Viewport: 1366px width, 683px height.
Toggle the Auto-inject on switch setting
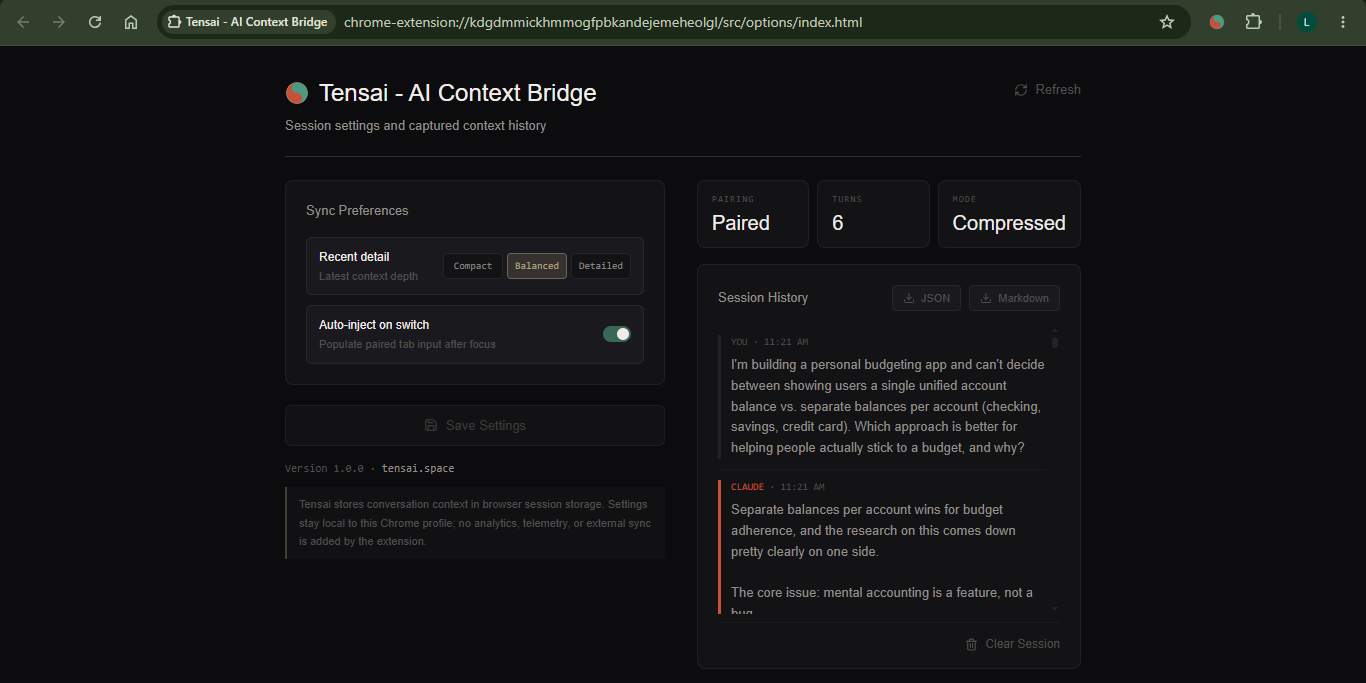(617, 334)
